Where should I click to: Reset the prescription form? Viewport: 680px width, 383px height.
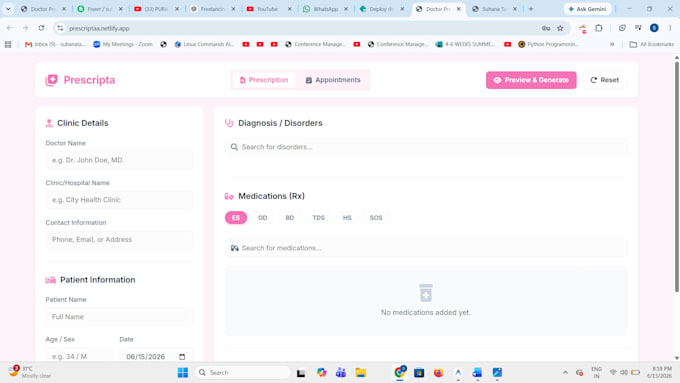click(605, 80)
